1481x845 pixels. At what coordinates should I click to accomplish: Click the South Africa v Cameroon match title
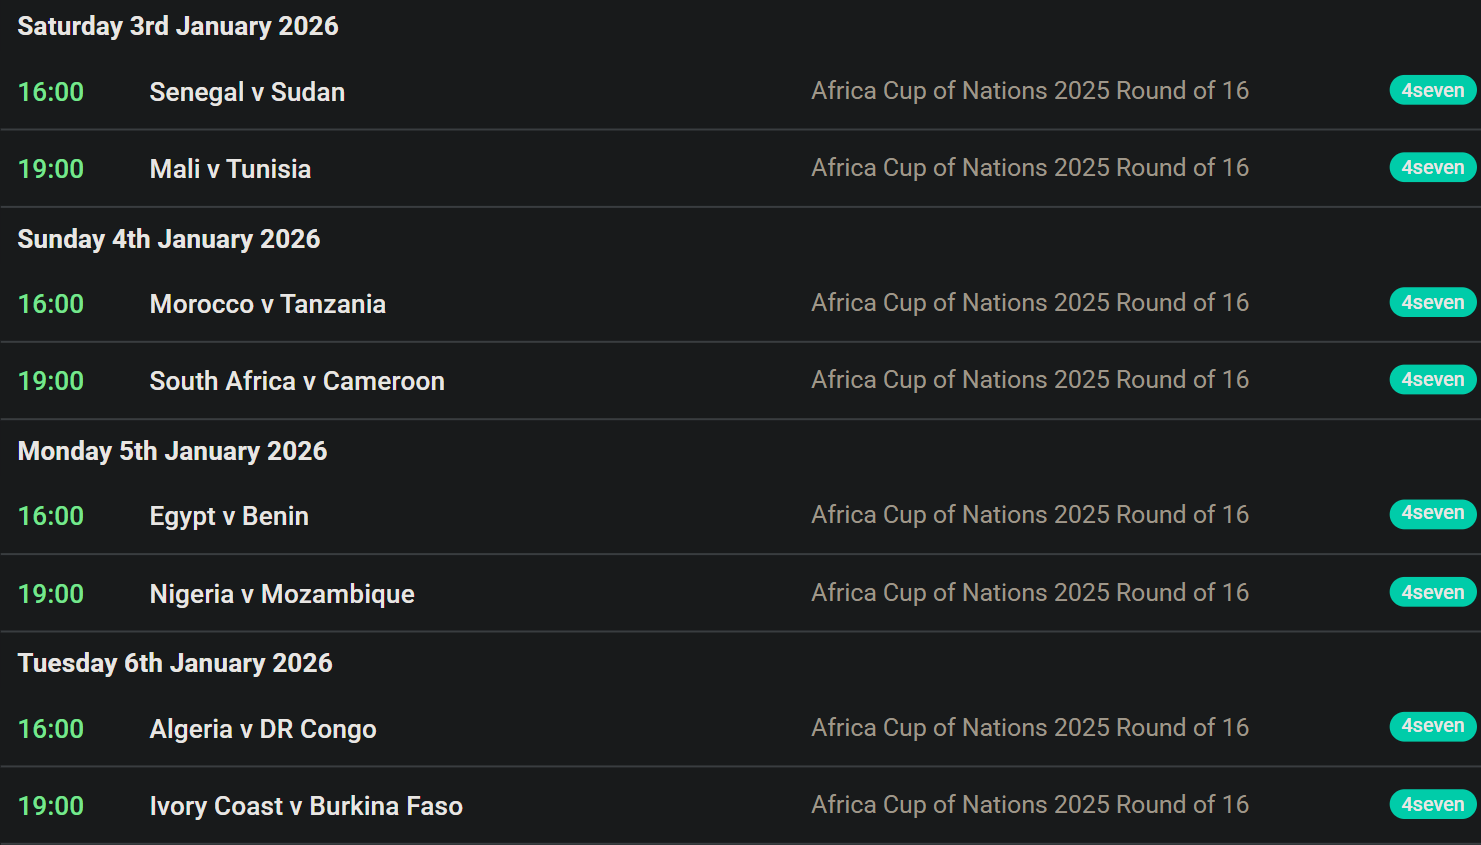point(297,381)
